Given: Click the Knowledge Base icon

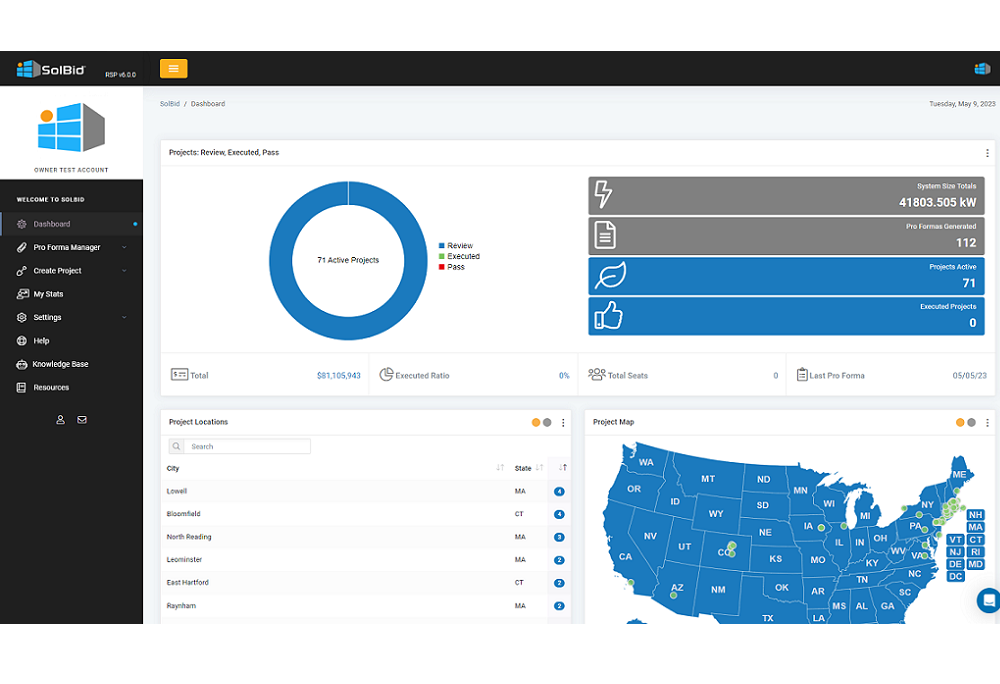Looking at the screenshot, I should [22, 364].
